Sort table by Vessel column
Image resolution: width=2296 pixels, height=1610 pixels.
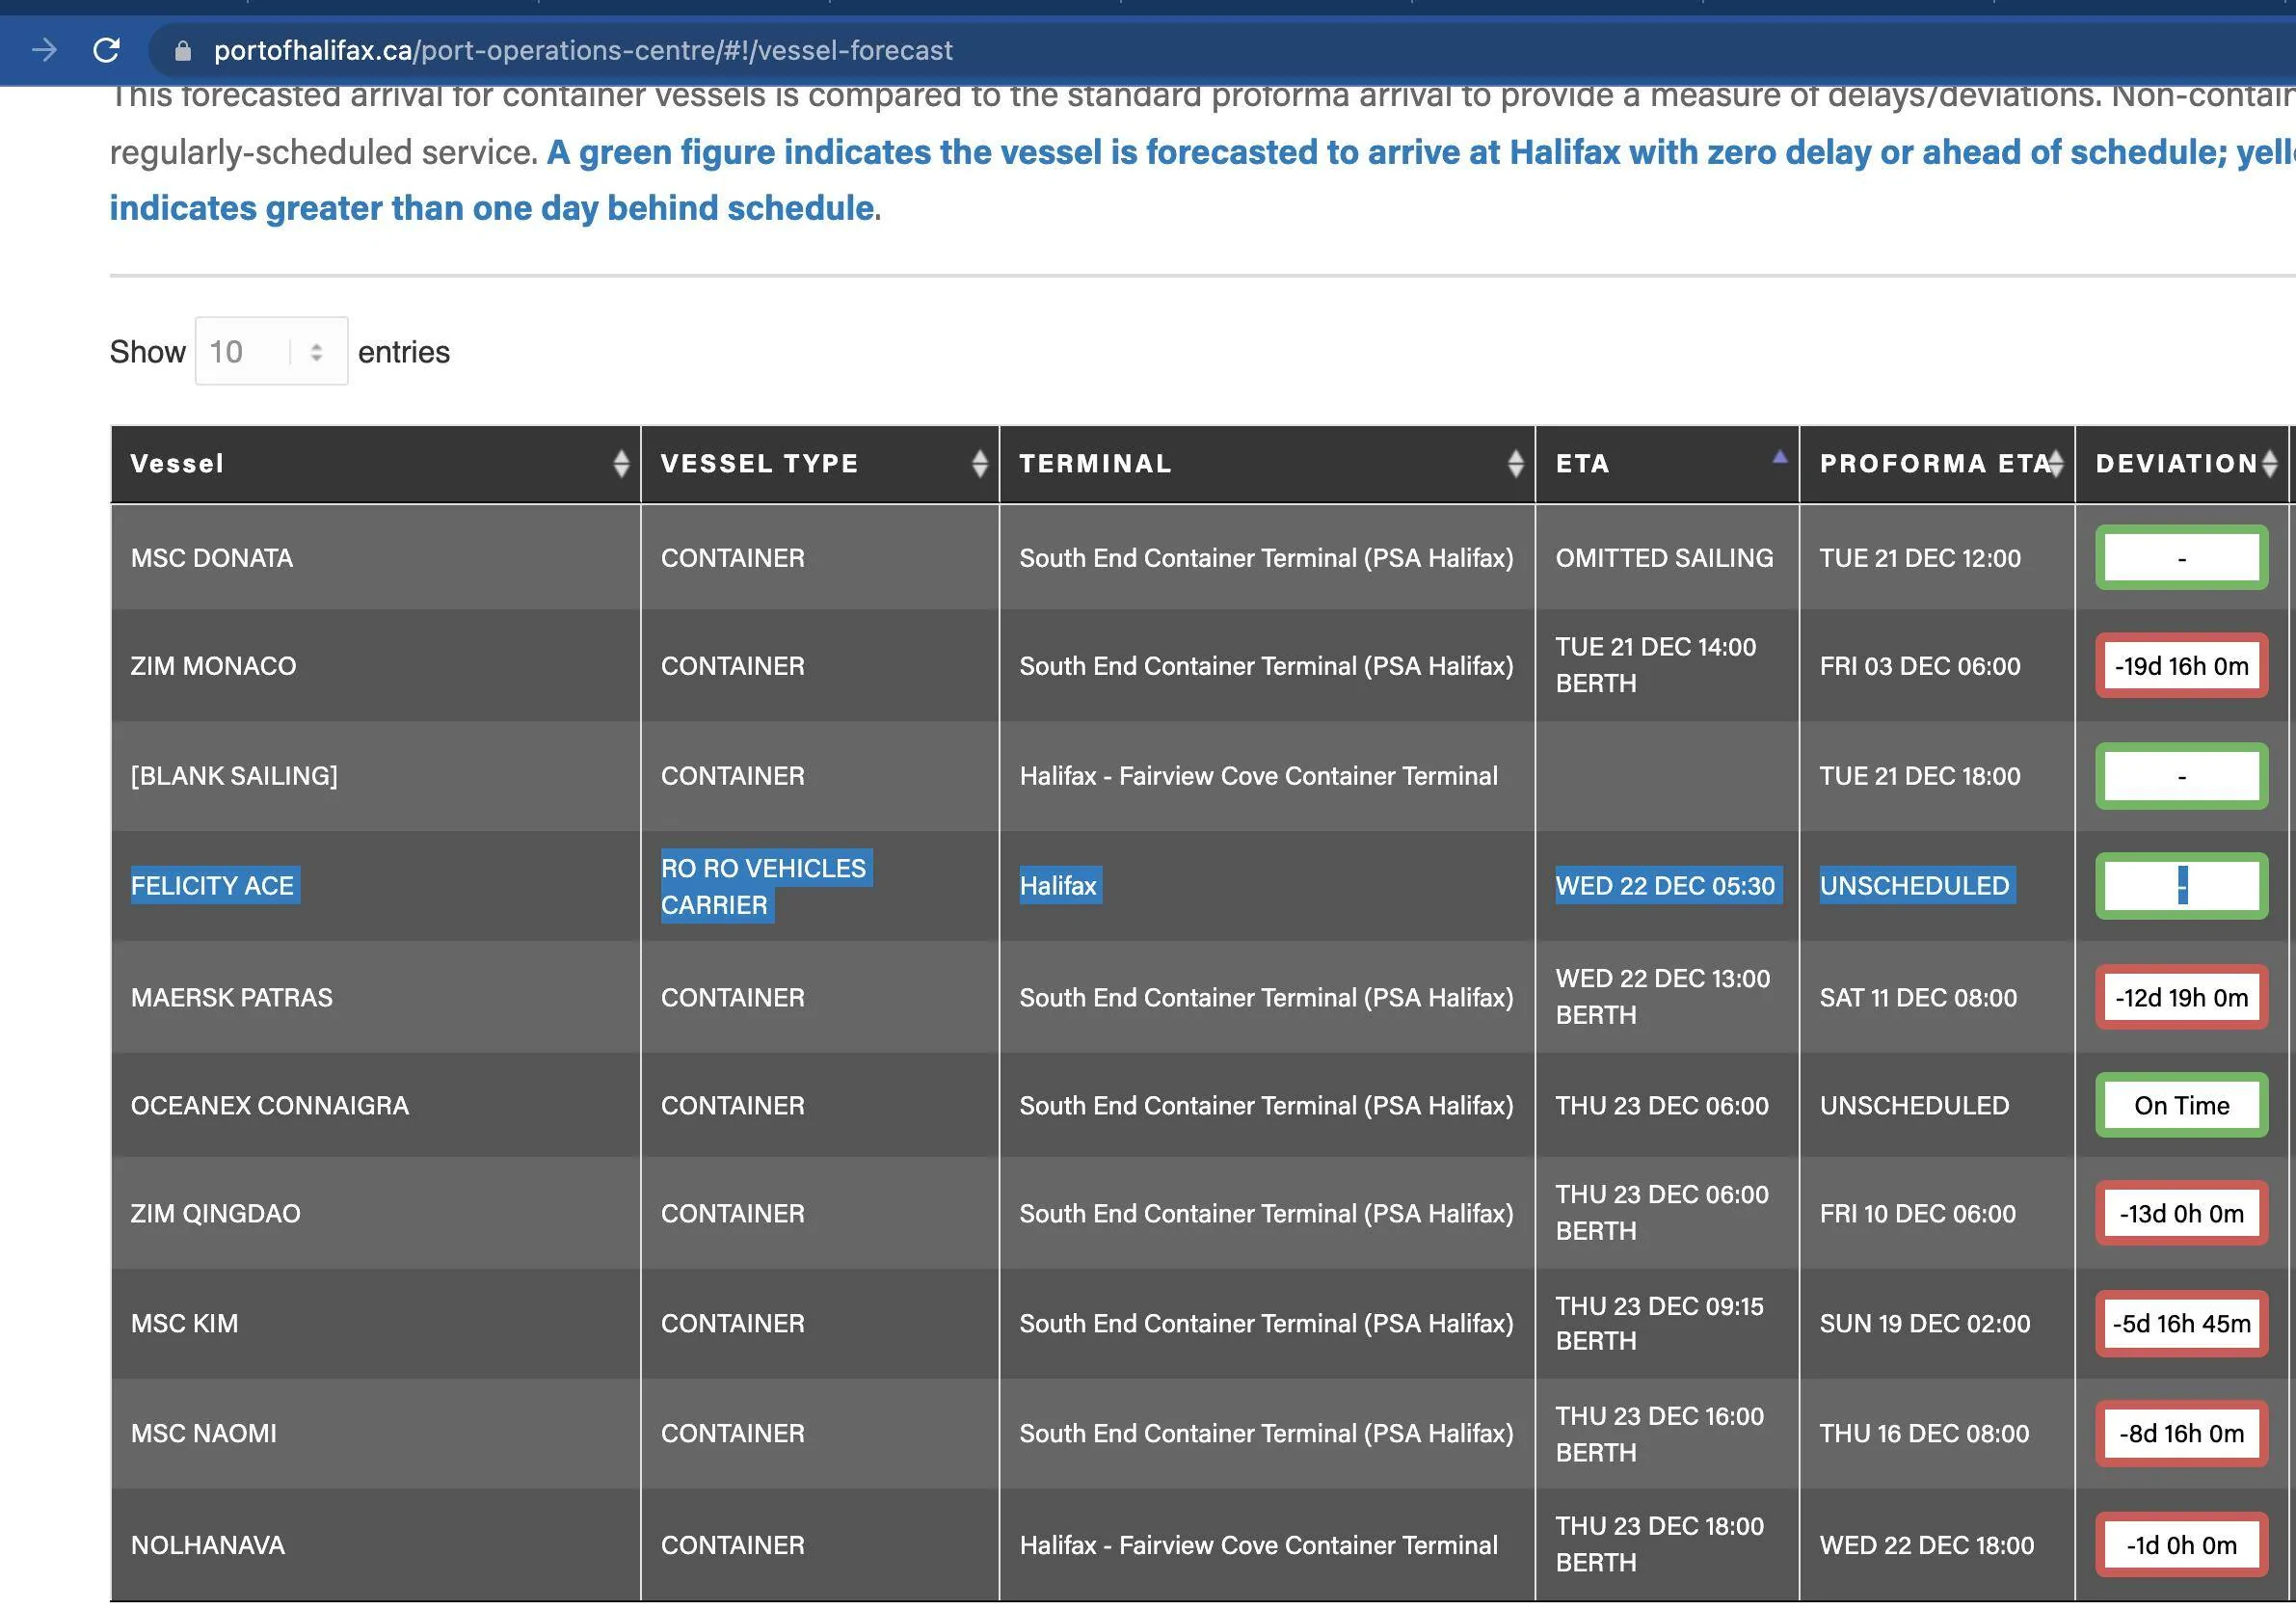click(x=375, y=464)
